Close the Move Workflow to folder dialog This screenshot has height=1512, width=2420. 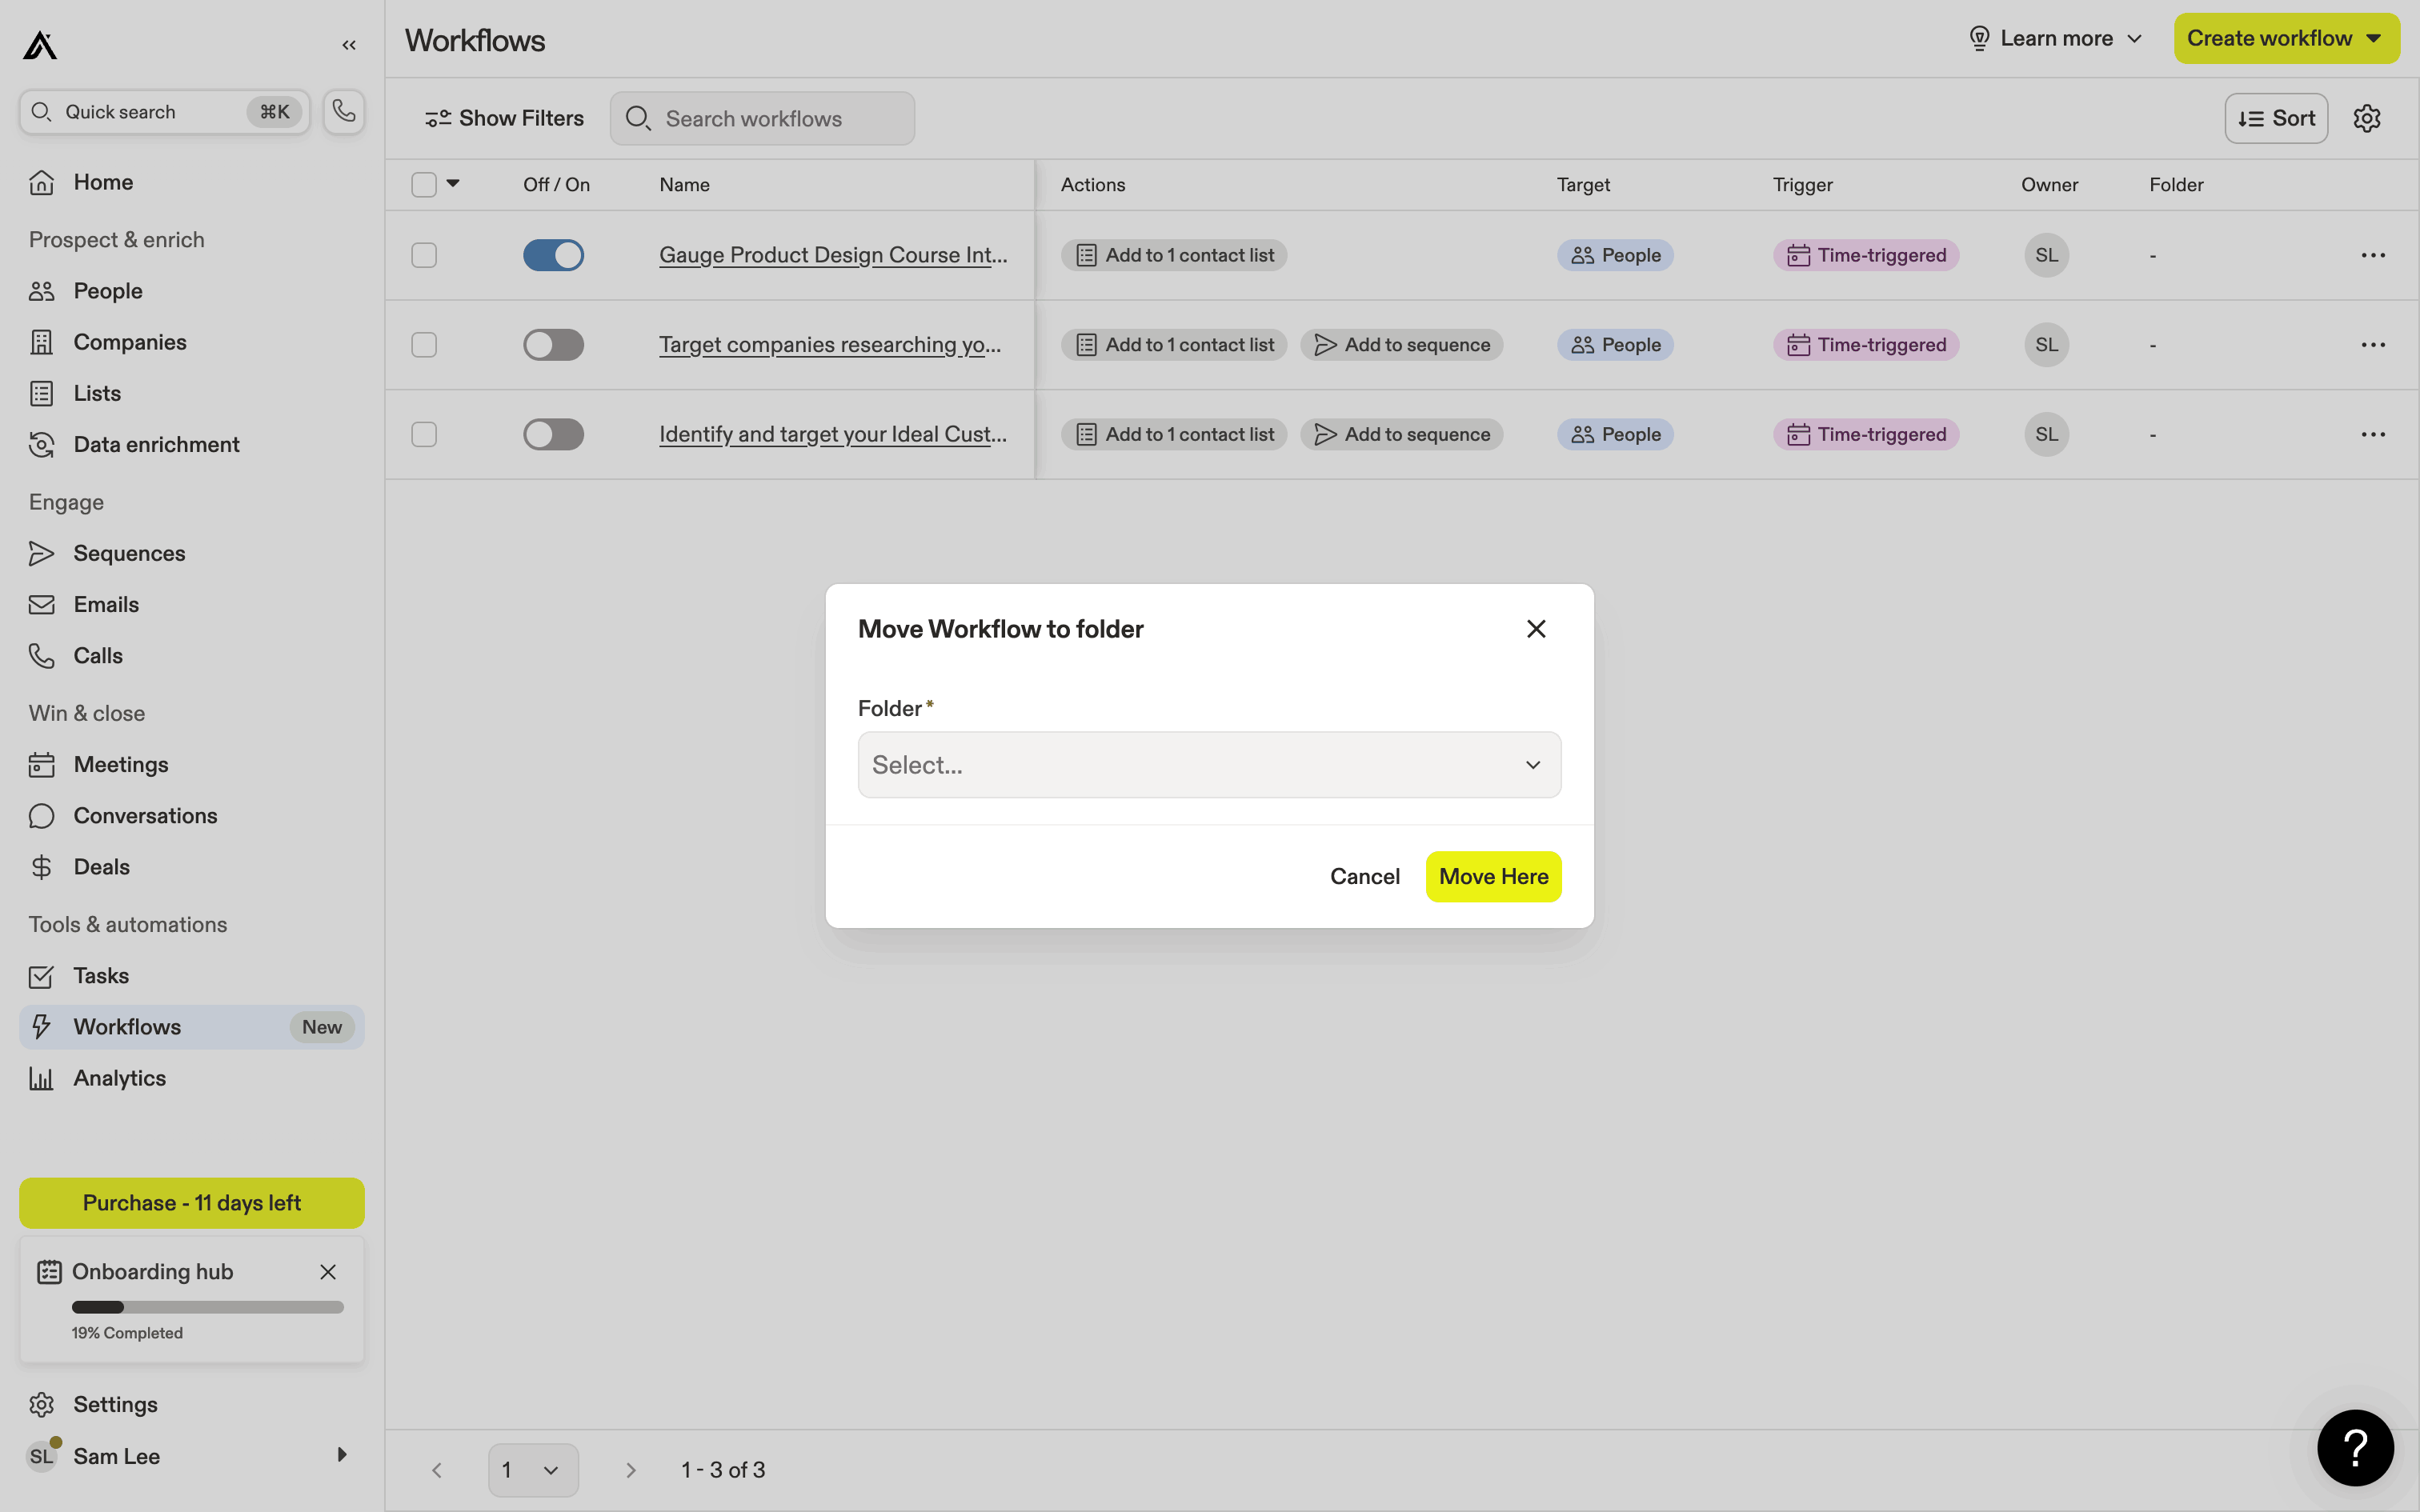(1536, 629)
